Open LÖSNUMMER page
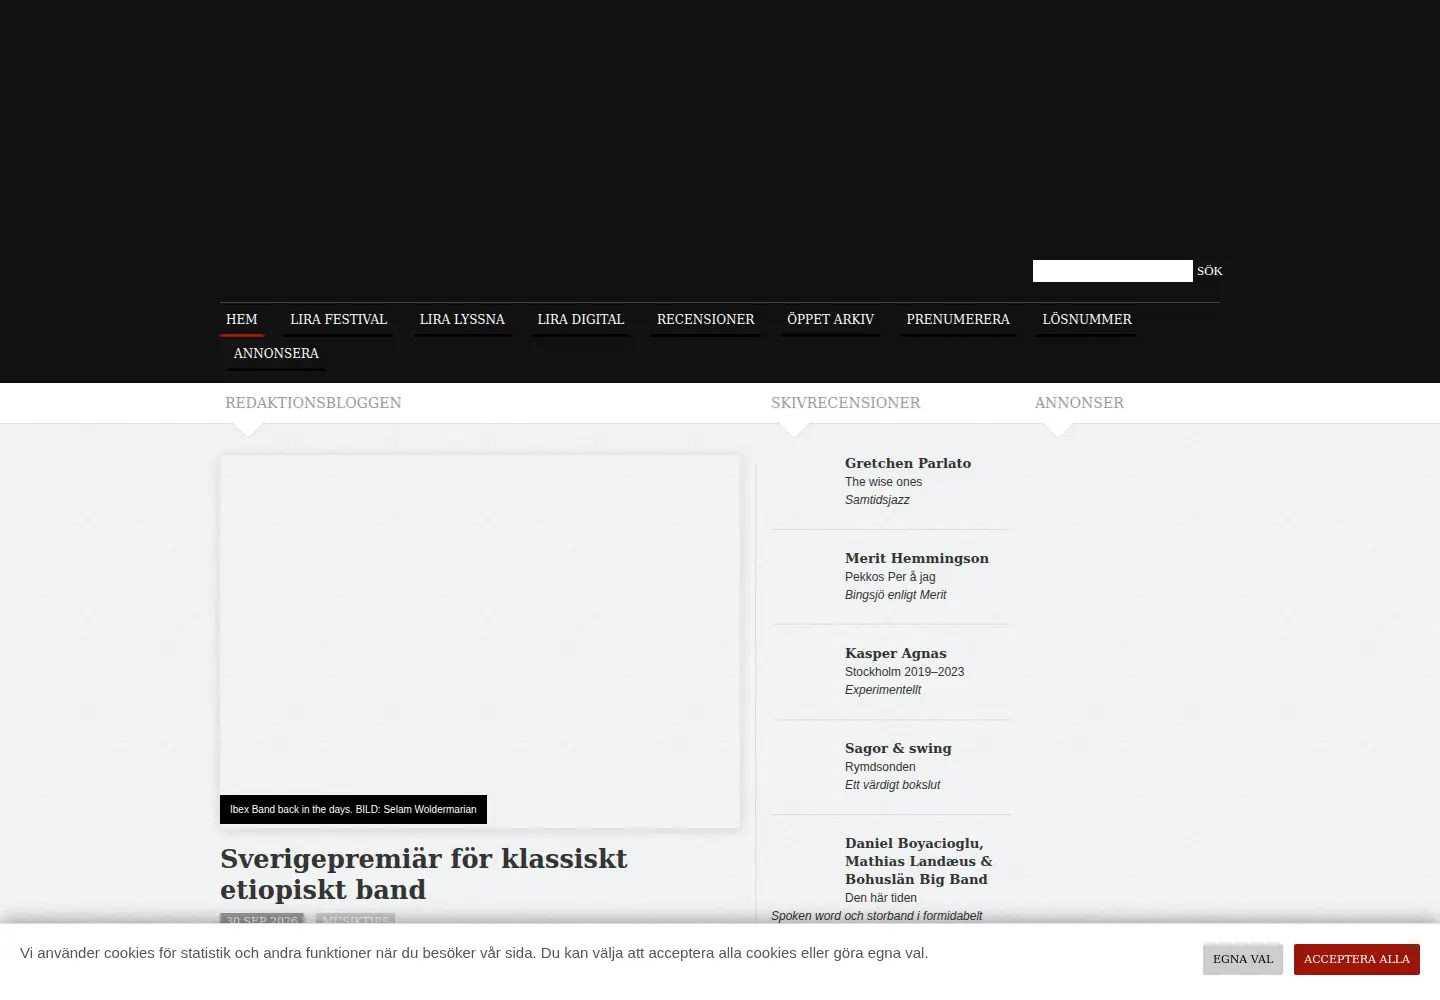 (x=1087, y=319)
